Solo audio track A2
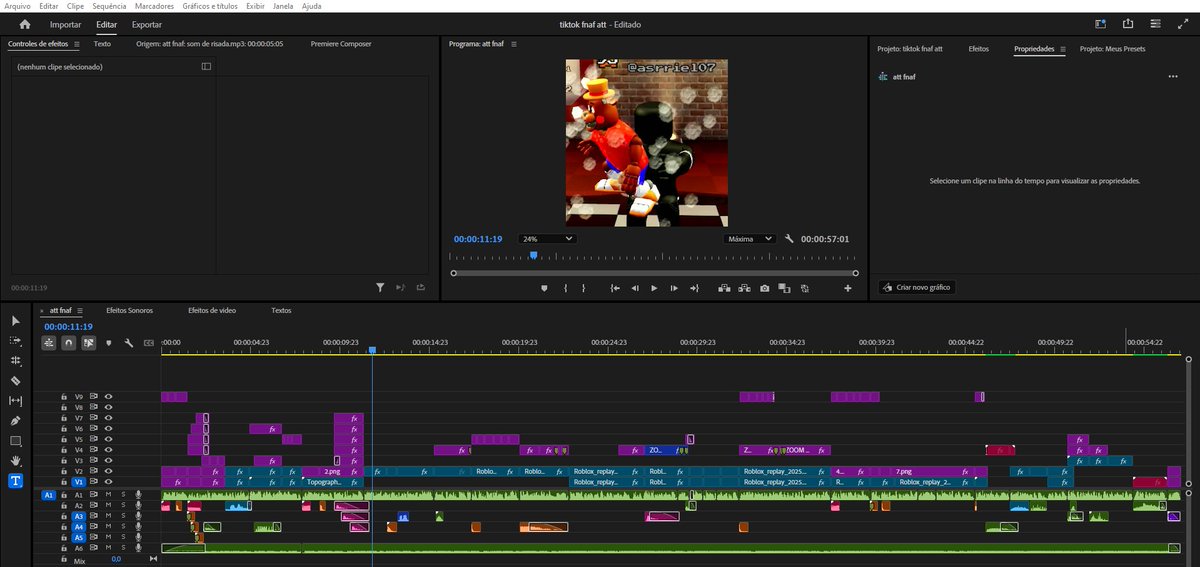This screenshot has width=1200, height=567. [123, 506]
